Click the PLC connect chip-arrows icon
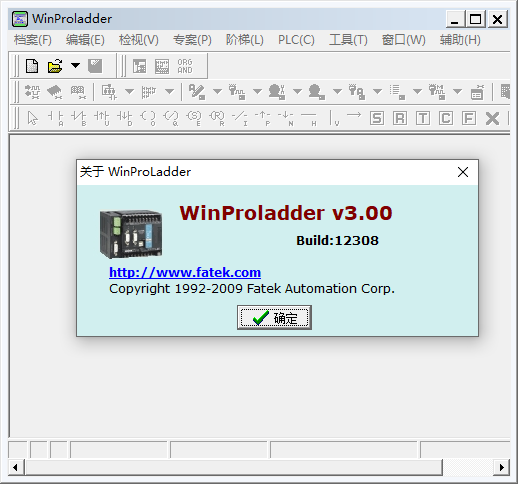518x484 pixels. 32,92
